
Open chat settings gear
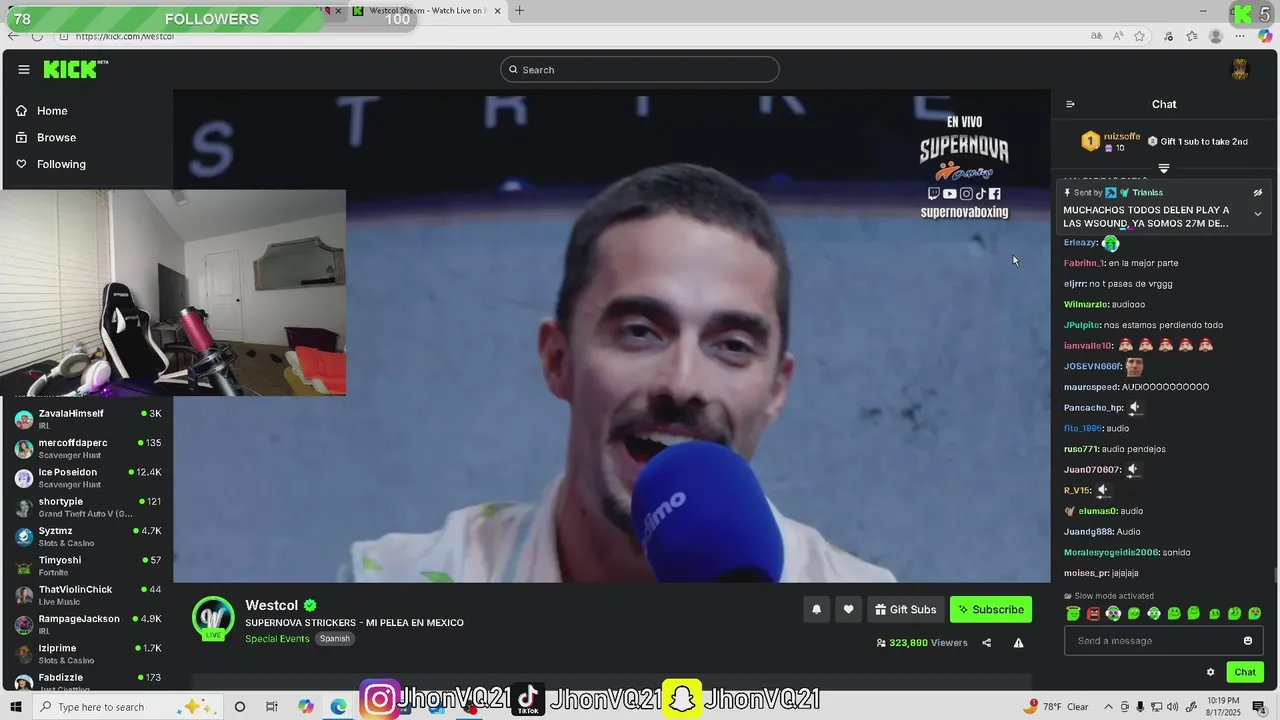coord(1210,672)
